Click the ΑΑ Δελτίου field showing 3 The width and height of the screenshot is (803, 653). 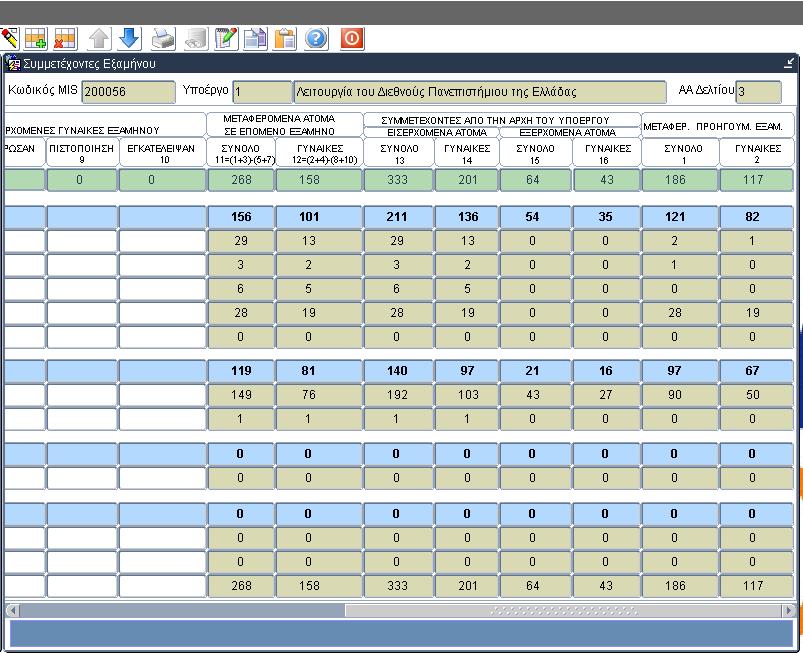pos(758,92)
